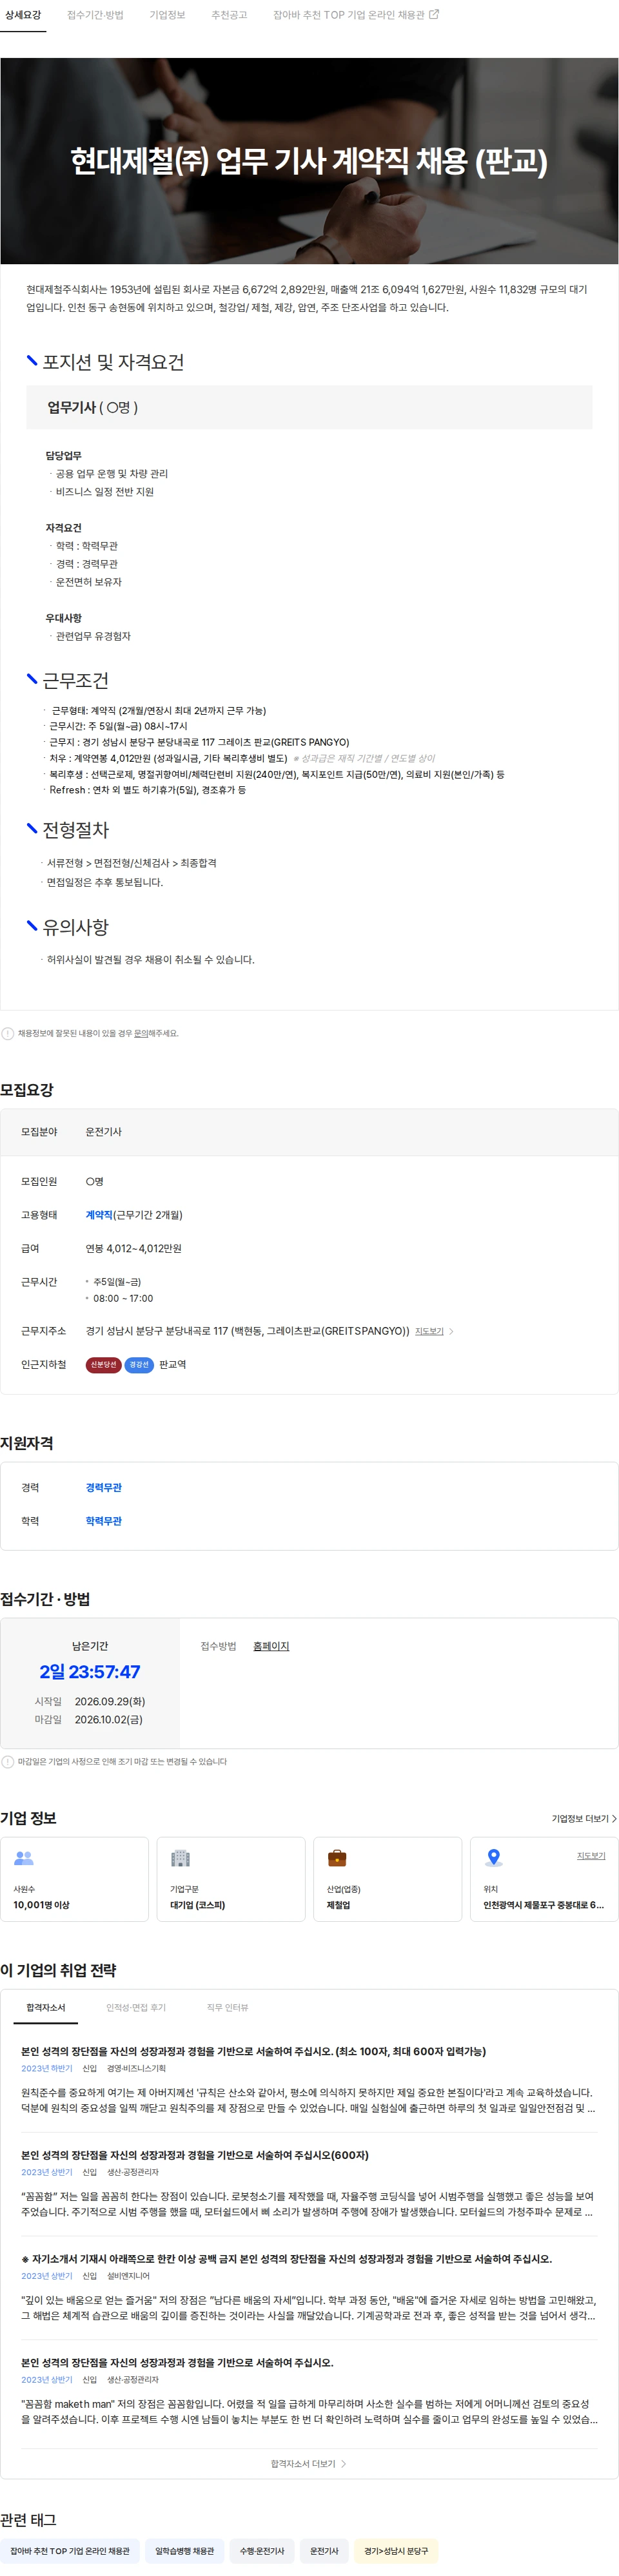
Task: Click the 산업(업종) briefcase icon
Action: click(x=337, y=1858)
